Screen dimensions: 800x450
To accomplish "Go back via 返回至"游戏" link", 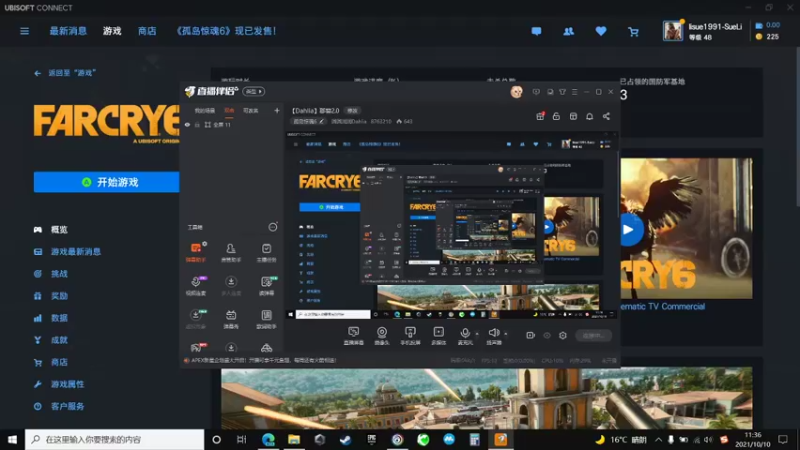I will 66,73.
